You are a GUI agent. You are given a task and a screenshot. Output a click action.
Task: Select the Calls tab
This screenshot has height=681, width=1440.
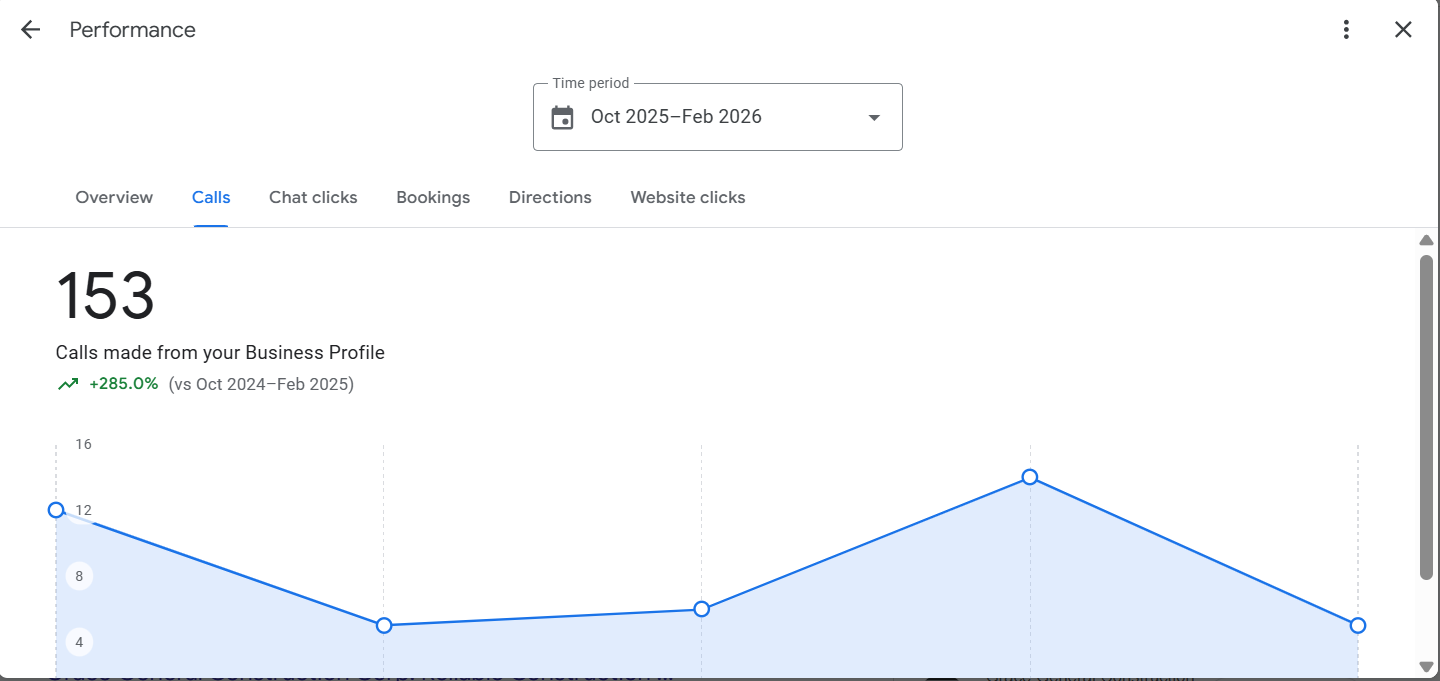pos(211,198)
